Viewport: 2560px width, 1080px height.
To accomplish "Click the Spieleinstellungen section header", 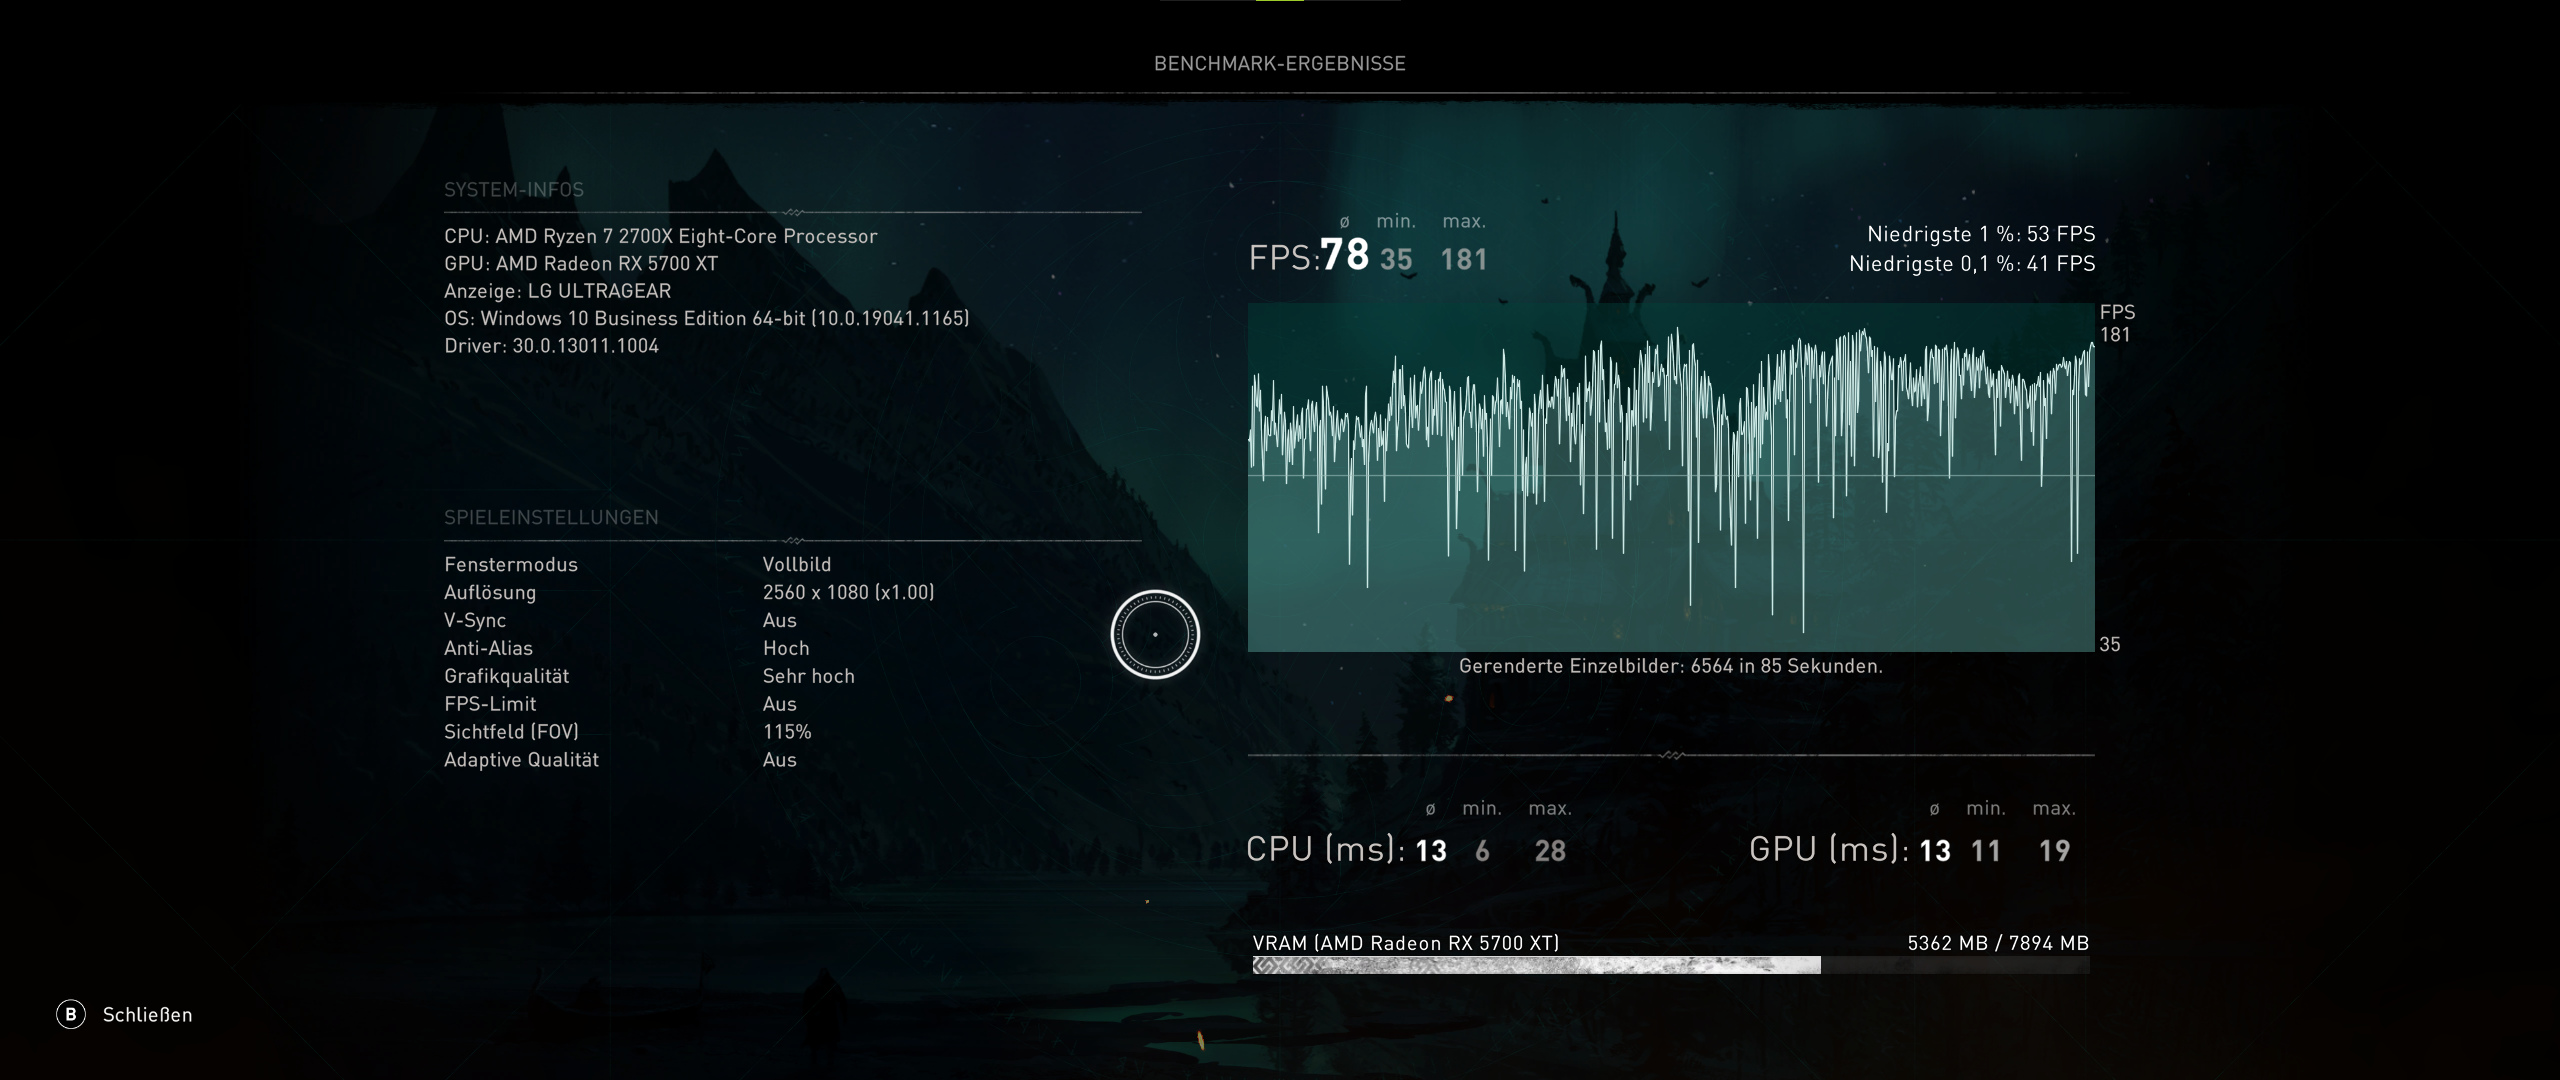I will [x=551, y=518].
